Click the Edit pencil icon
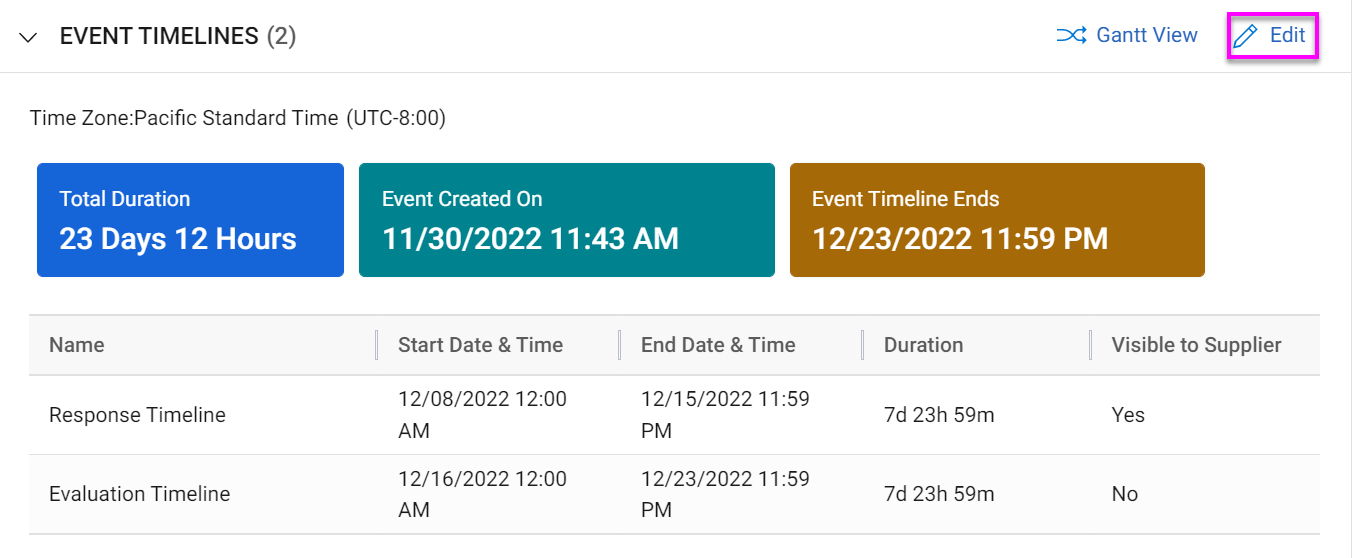This screenshot has width=1352, height=558. (1245, 36)
